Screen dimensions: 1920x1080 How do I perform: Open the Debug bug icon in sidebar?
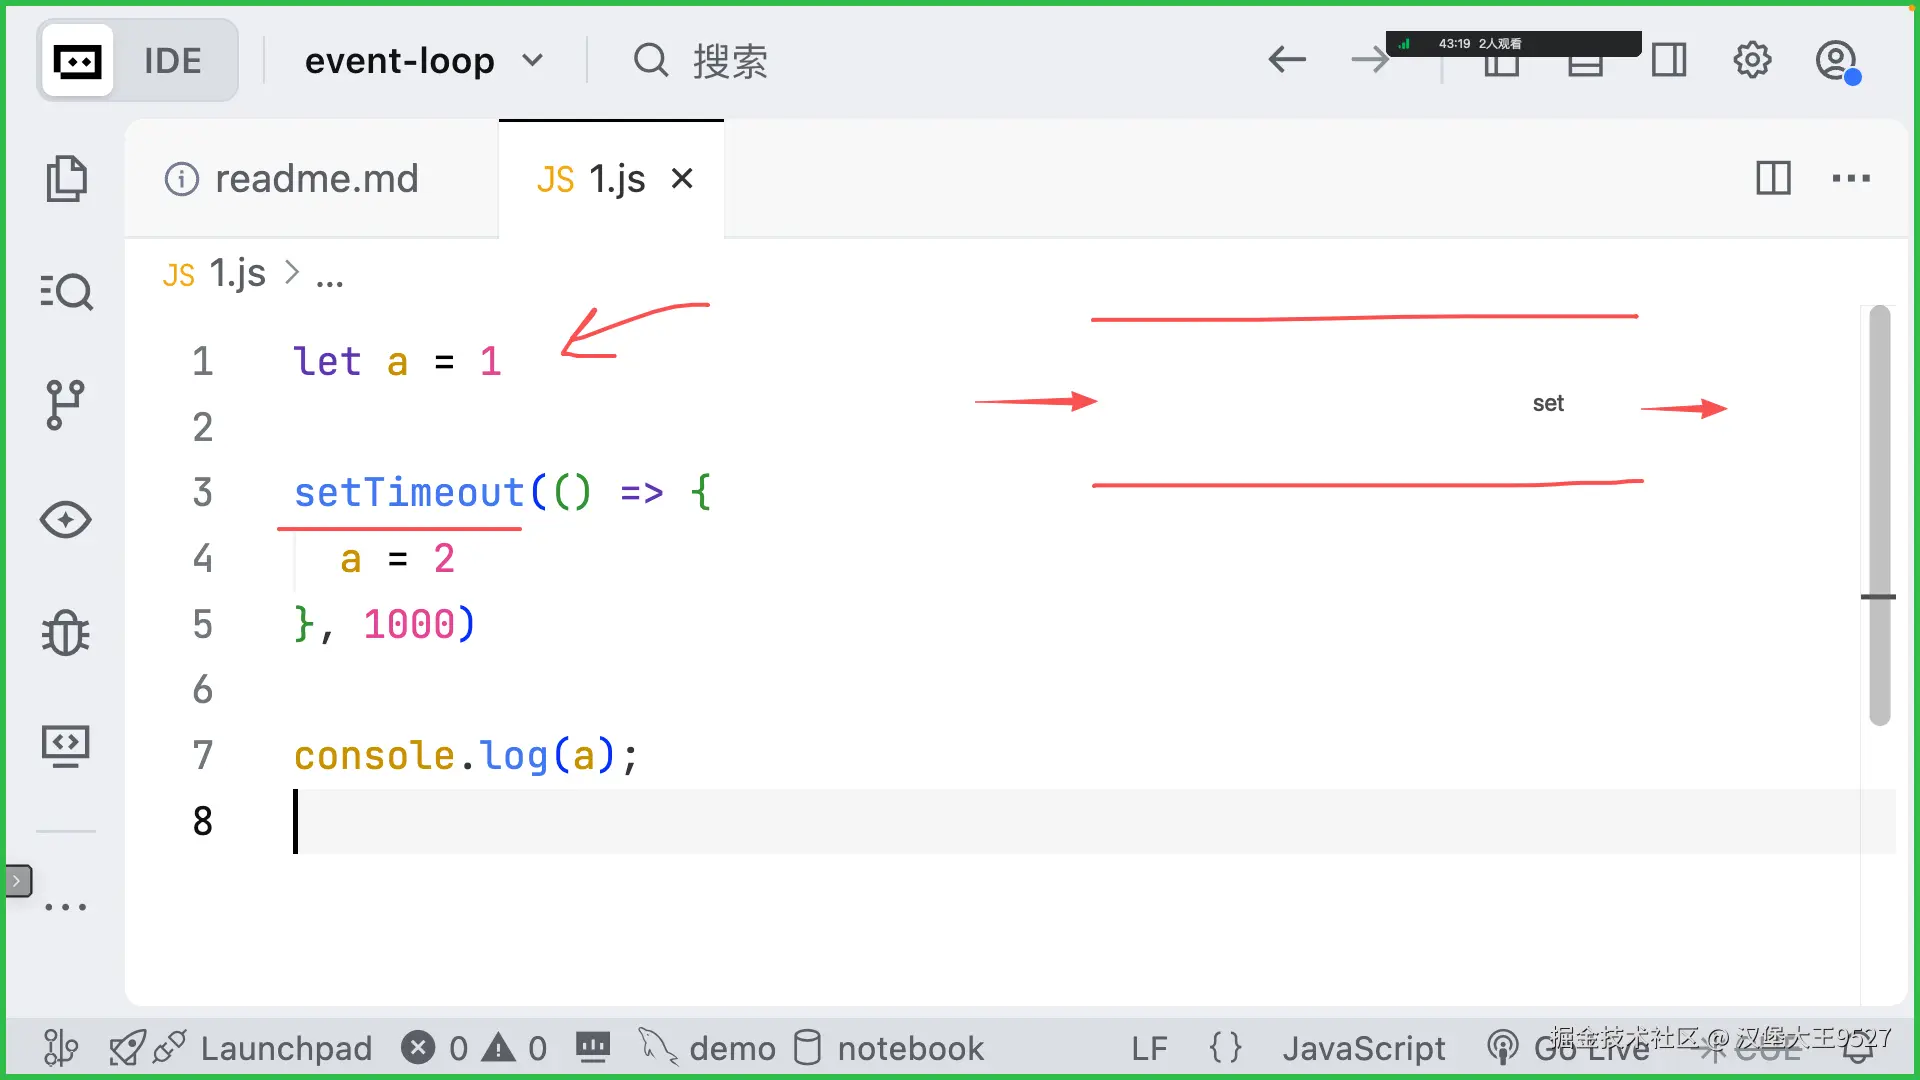coord(66,633)
